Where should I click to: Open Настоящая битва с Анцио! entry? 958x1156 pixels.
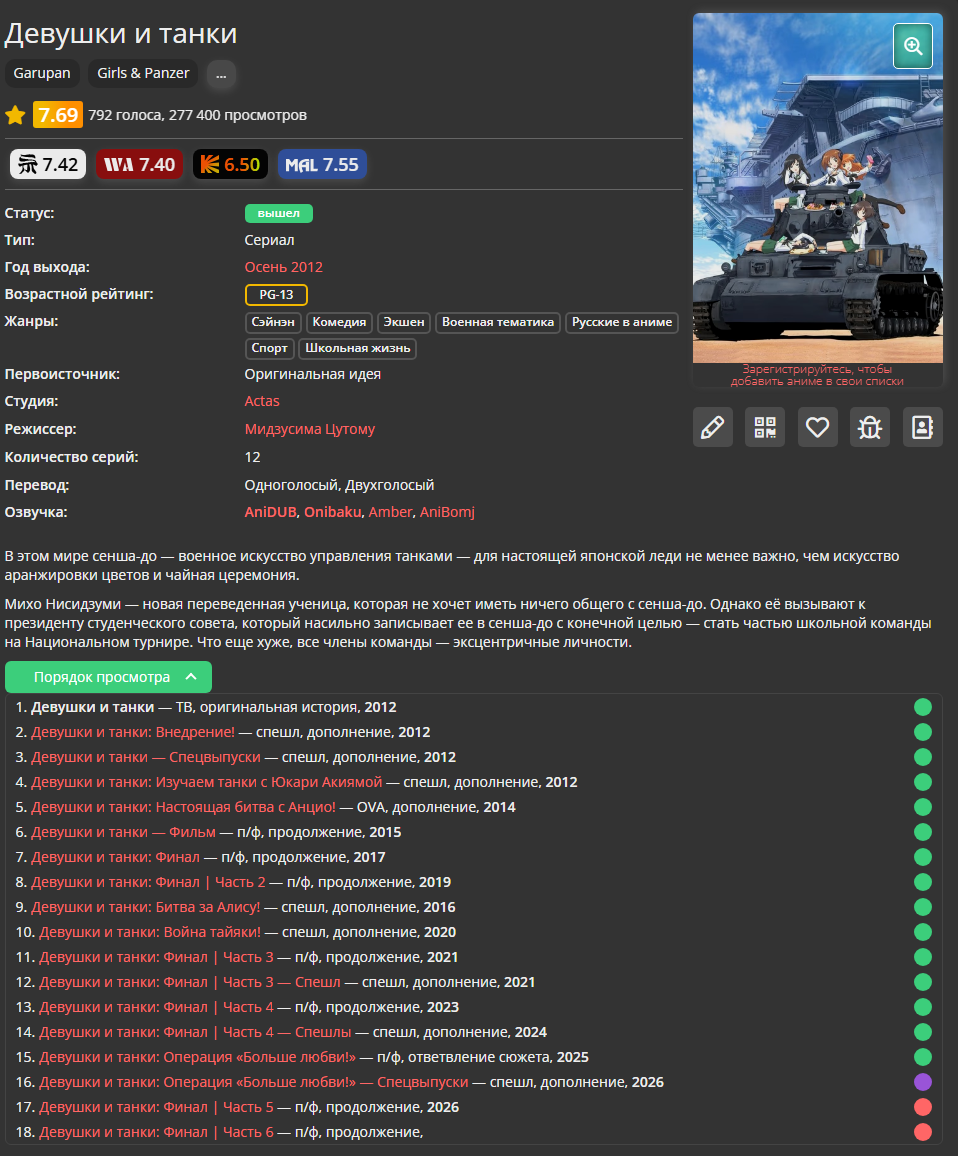[x=184, y=807]
